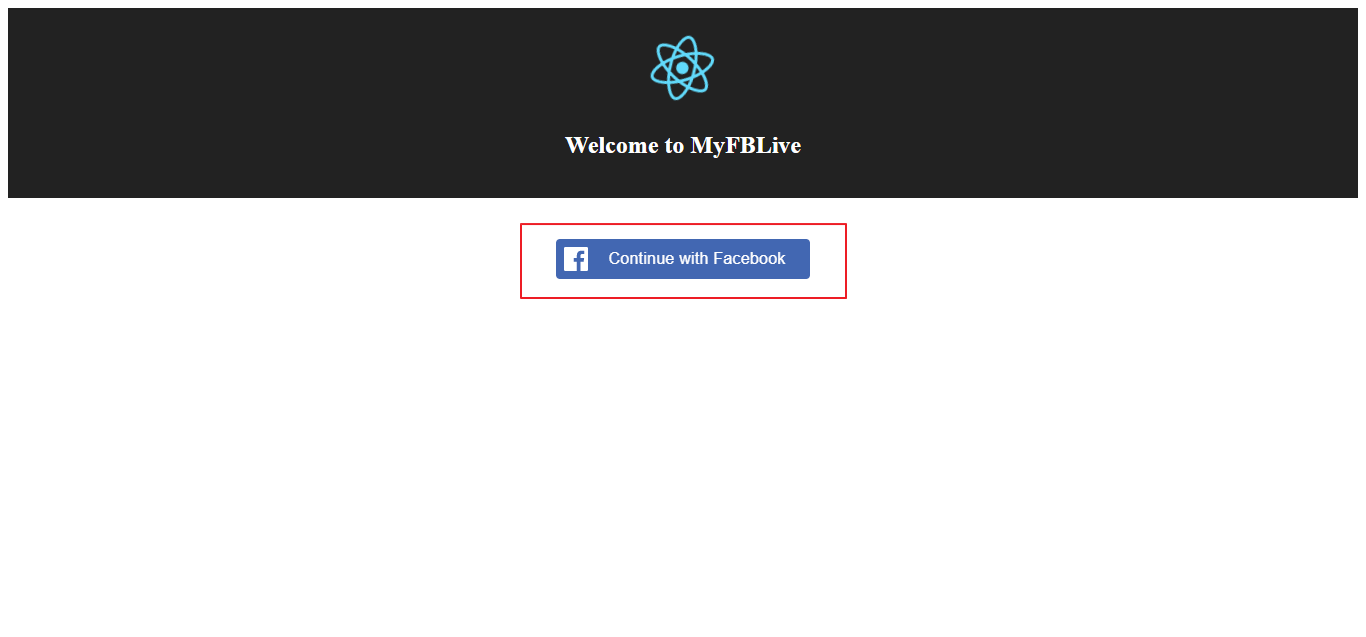1366x637 pixels.
Task: Click the React atom logo
Action: pyautogui.click(x=682, y=68)
